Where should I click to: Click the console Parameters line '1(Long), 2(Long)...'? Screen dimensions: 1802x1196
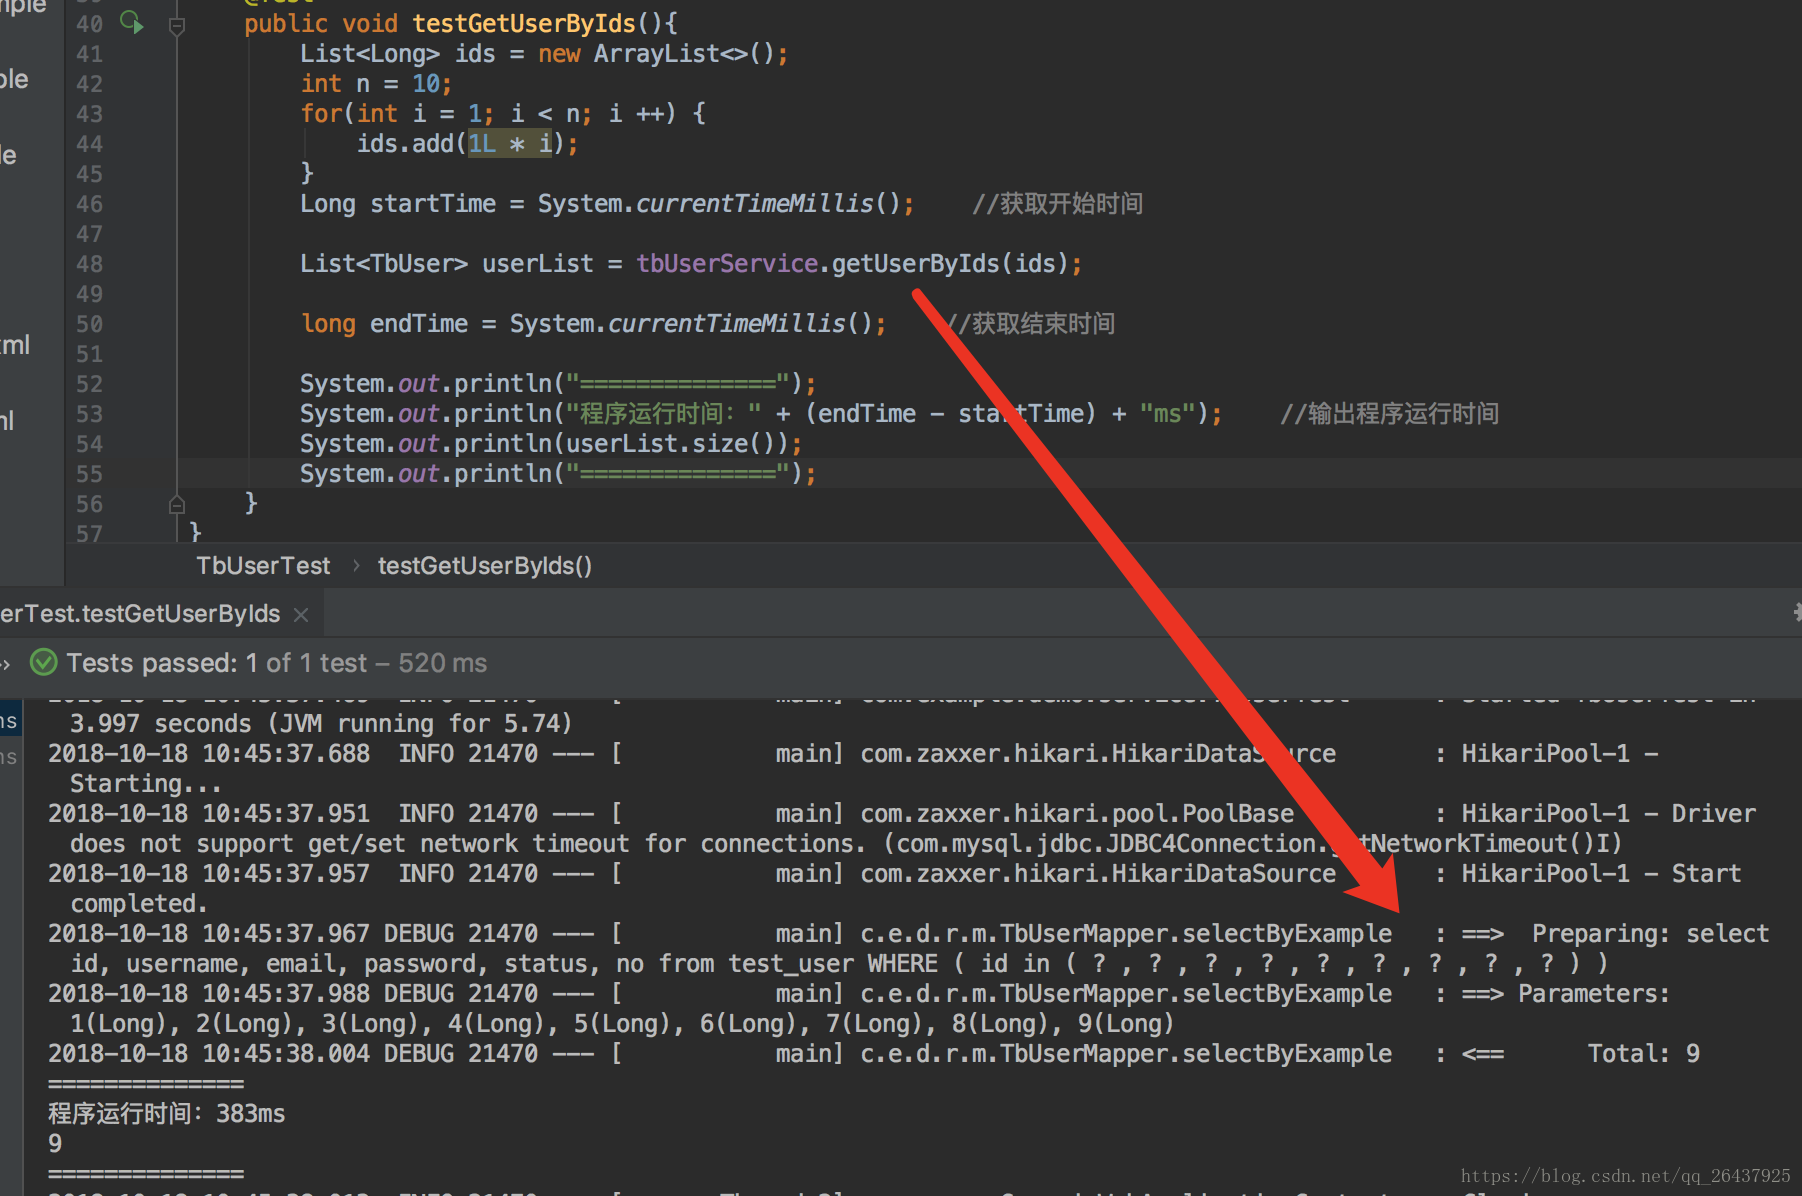[x=622, y=1023]
